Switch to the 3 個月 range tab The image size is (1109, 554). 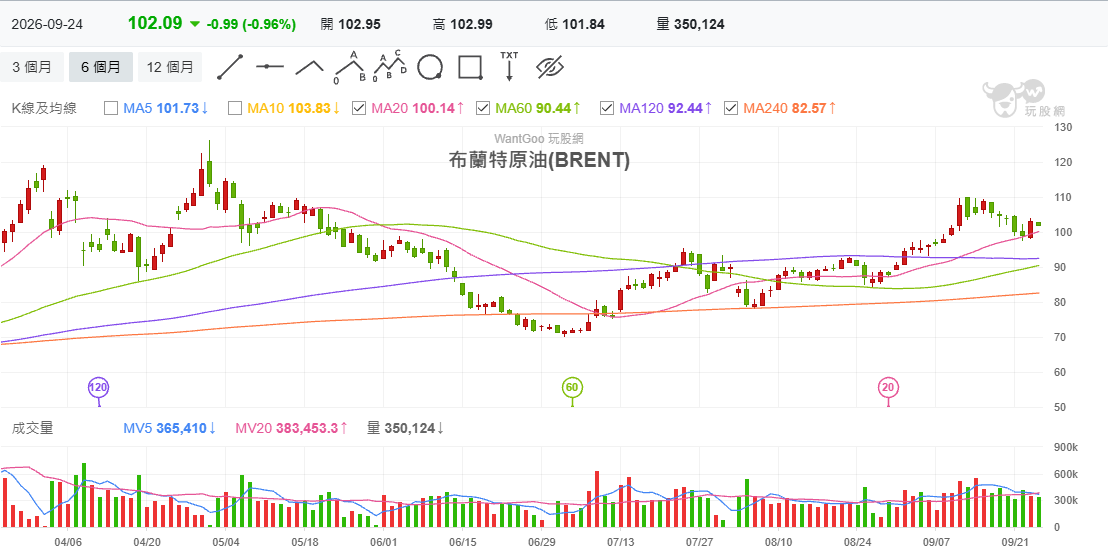tap(32, 67)
